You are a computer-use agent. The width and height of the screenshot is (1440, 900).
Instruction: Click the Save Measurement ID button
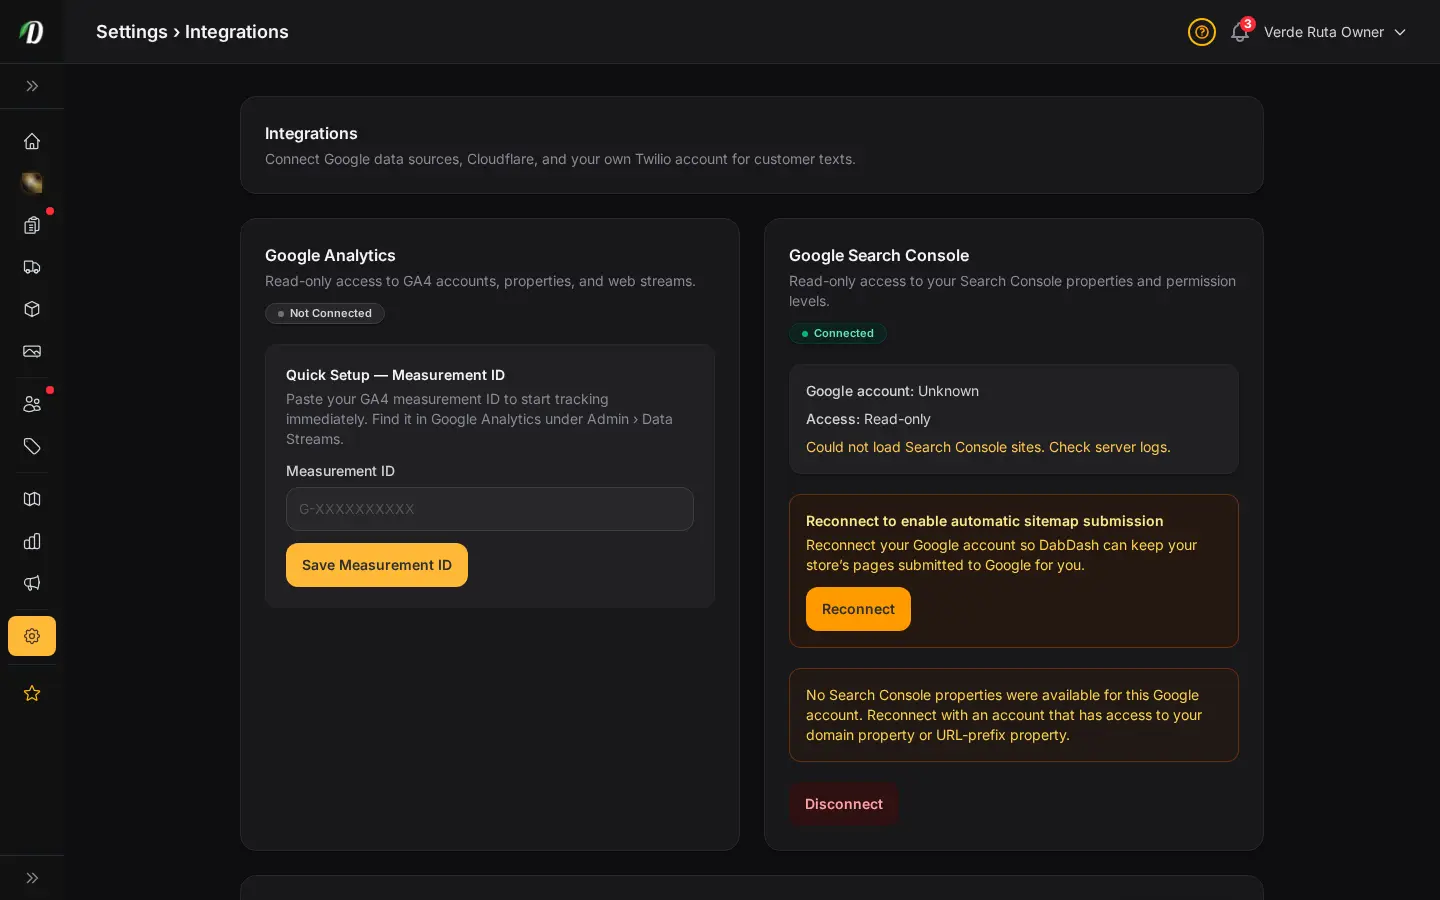[377, 565]
